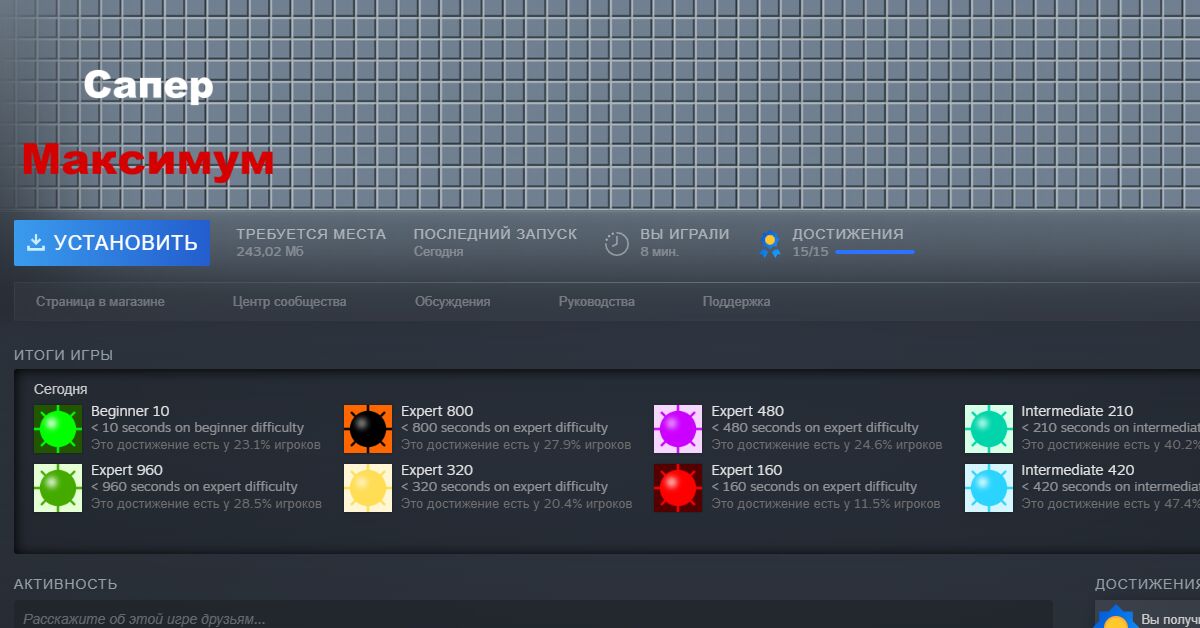Screen dimensions: 1200x628
Task: Open Руководства tab
Action: click(x=596, y=301)
